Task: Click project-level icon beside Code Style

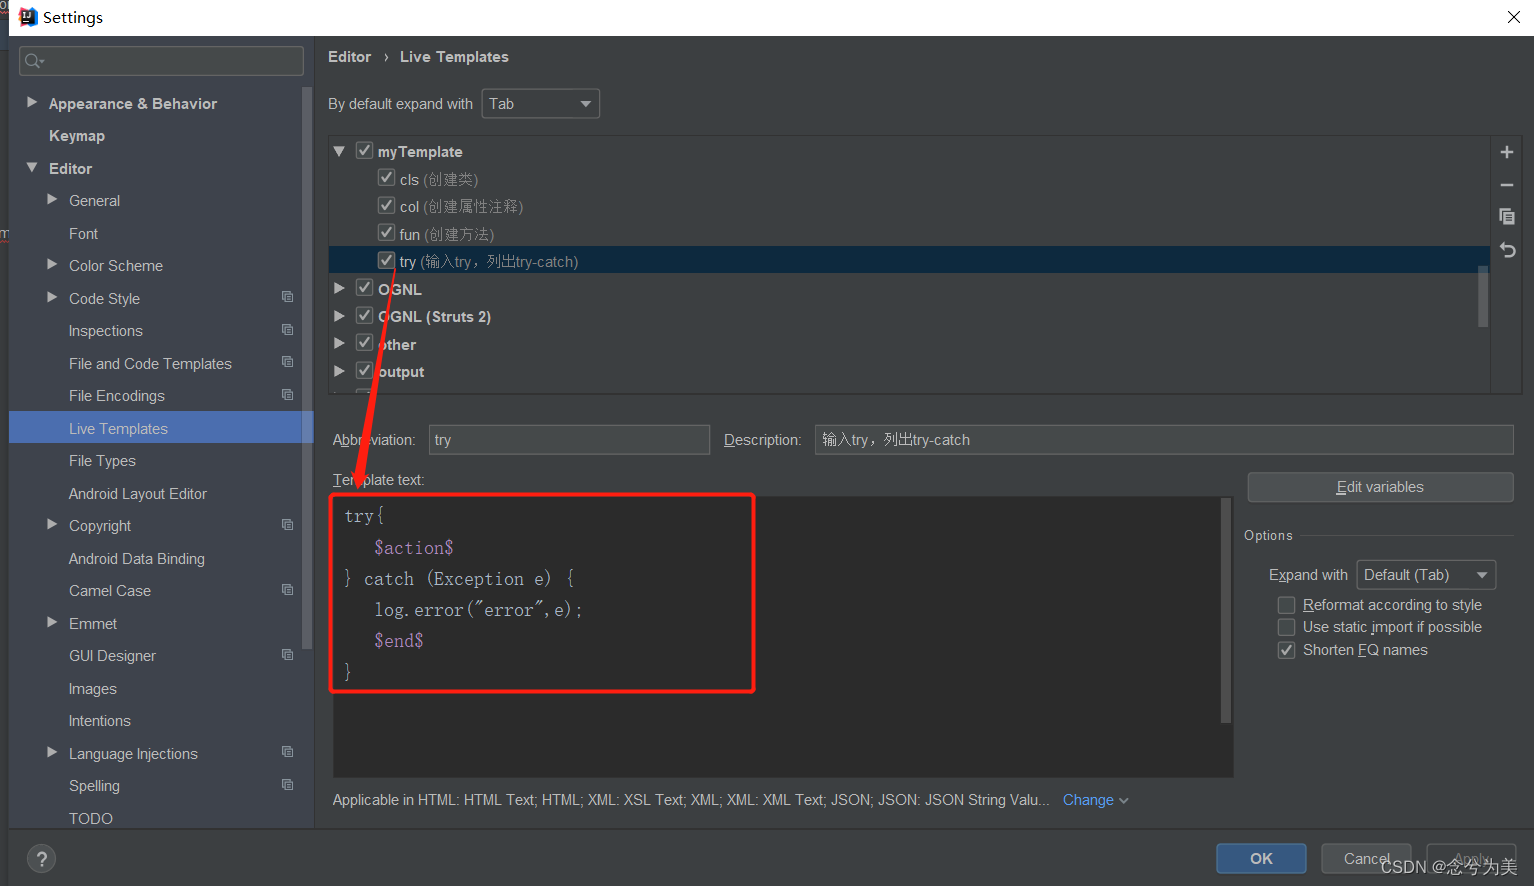Action: click(287, 297)
